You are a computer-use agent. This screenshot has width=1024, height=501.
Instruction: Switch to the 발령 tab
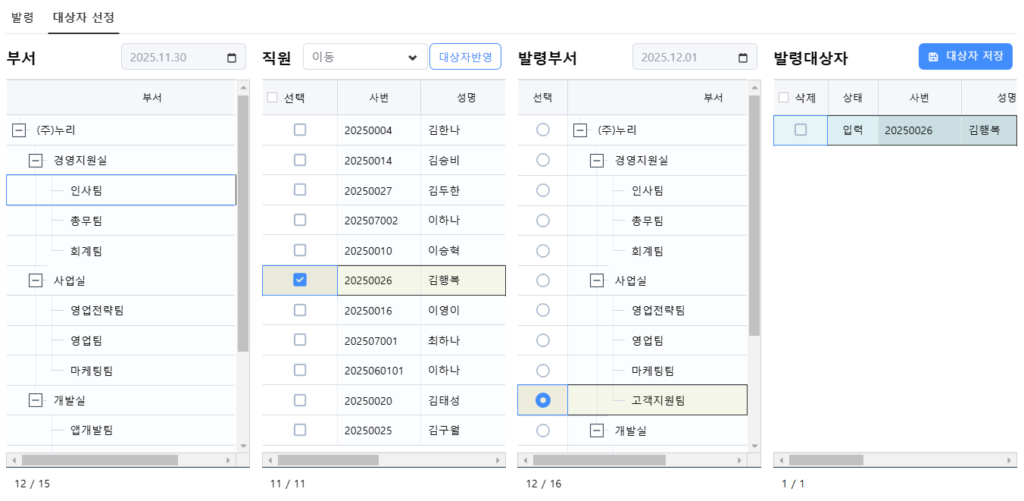coord(22,17)
